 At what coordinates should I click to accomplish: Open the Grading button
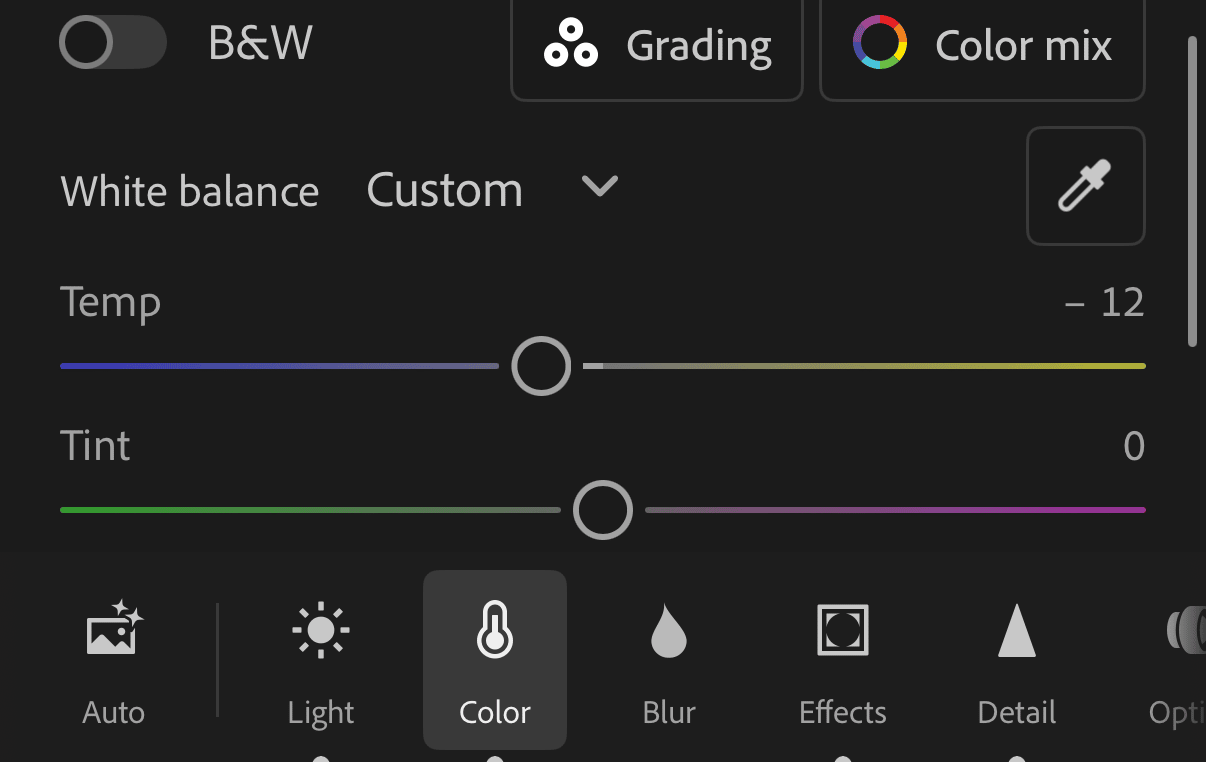(657, 47)
